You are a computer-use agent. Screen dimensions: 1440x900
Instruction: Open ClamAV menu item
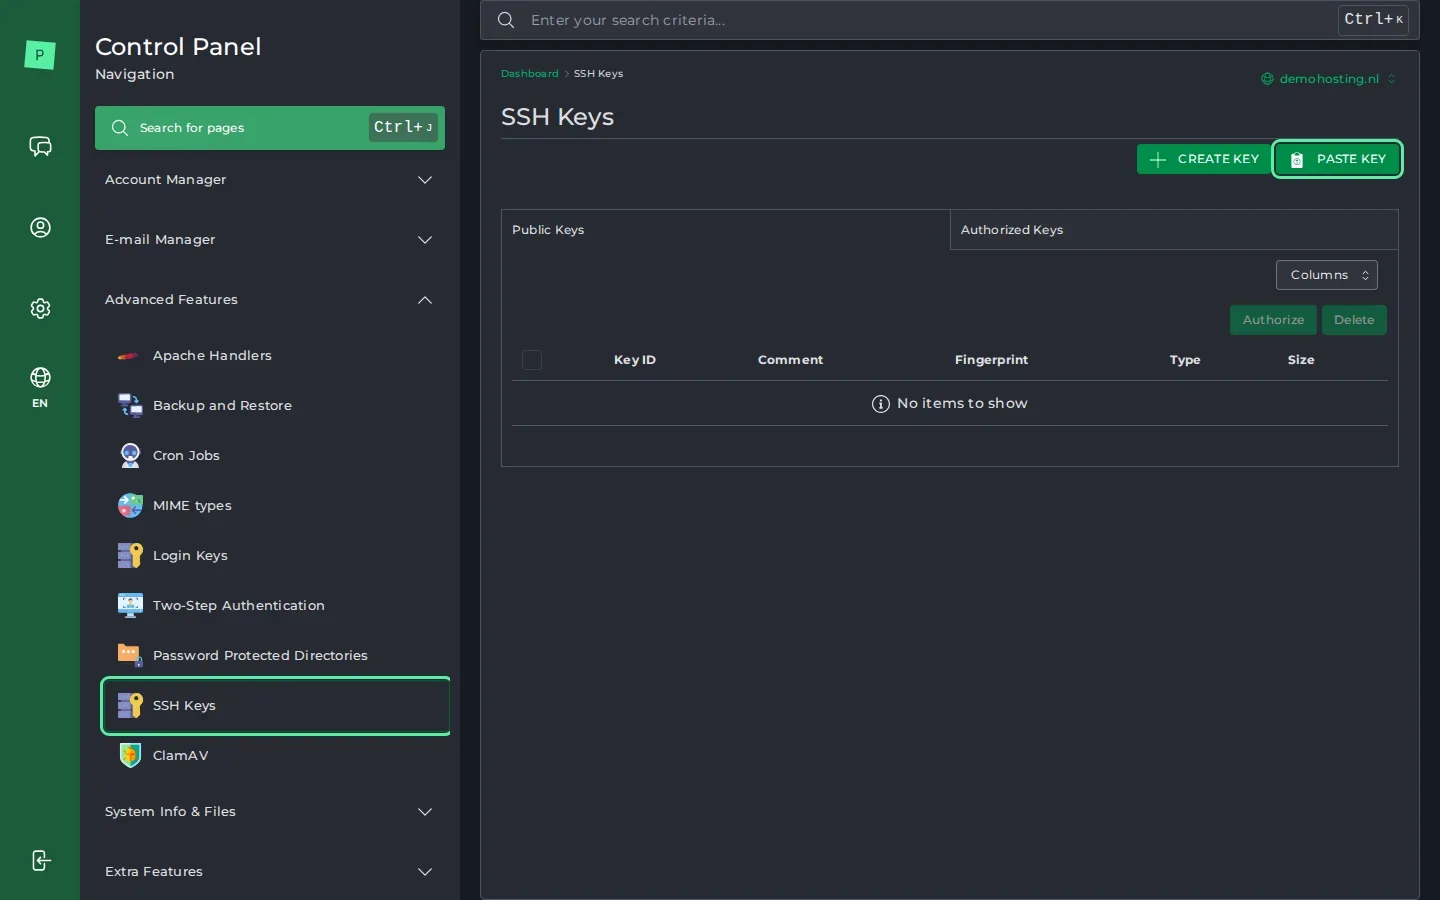tap(275, 756)
